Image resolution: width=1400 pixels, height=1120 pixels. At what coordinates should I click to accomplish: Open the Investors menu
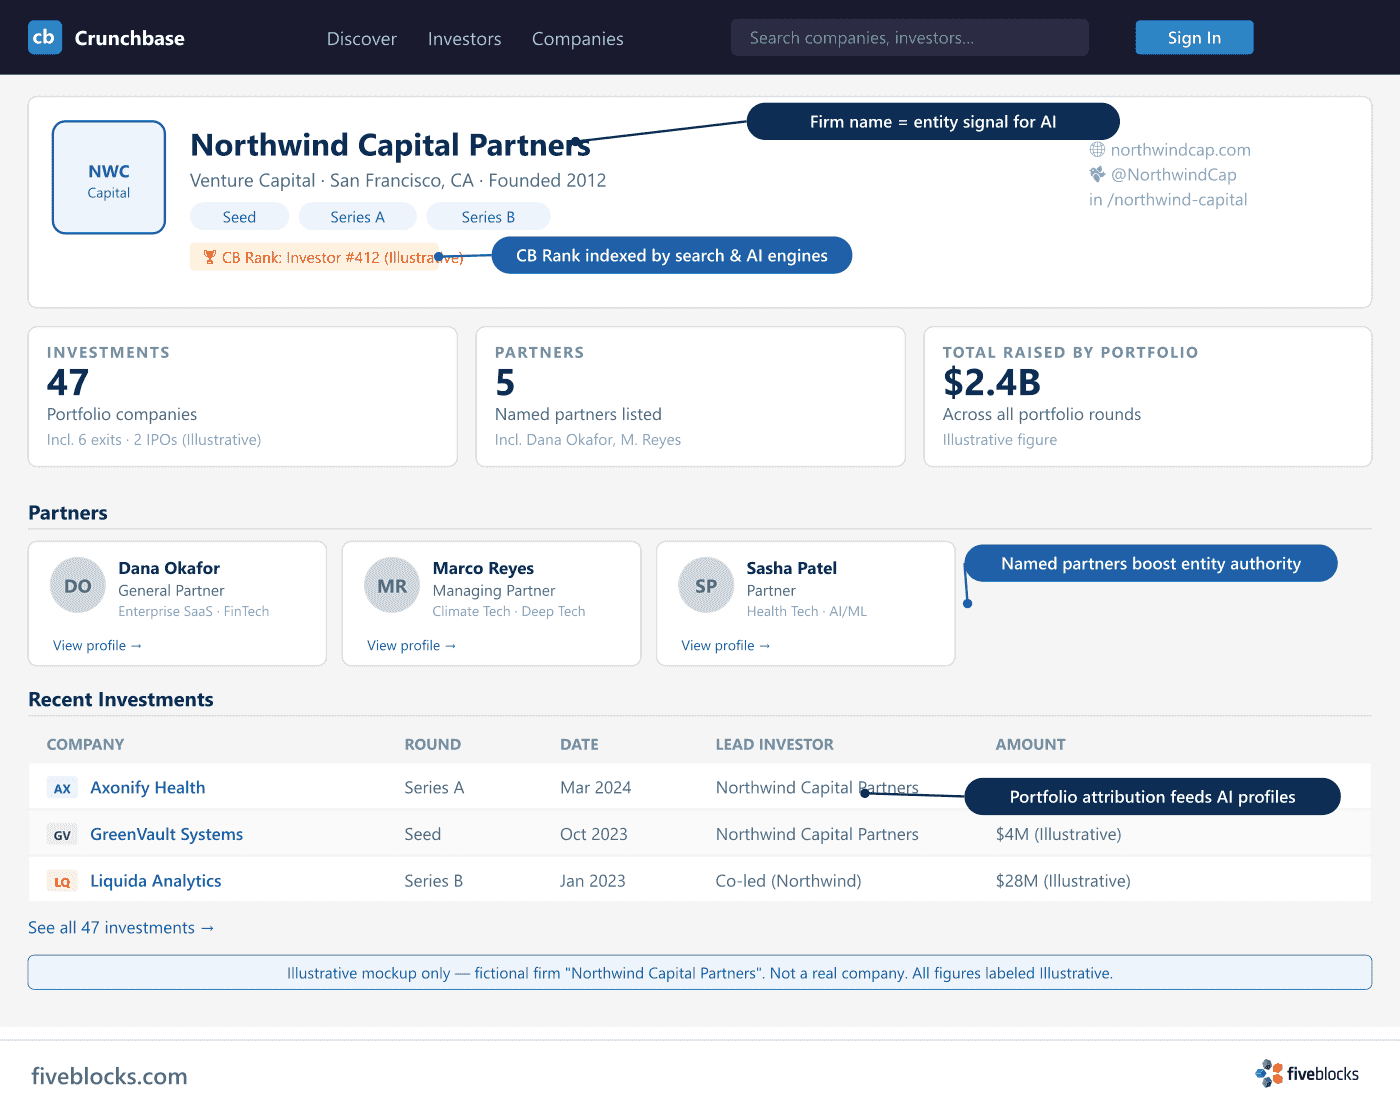coord(465,39)
